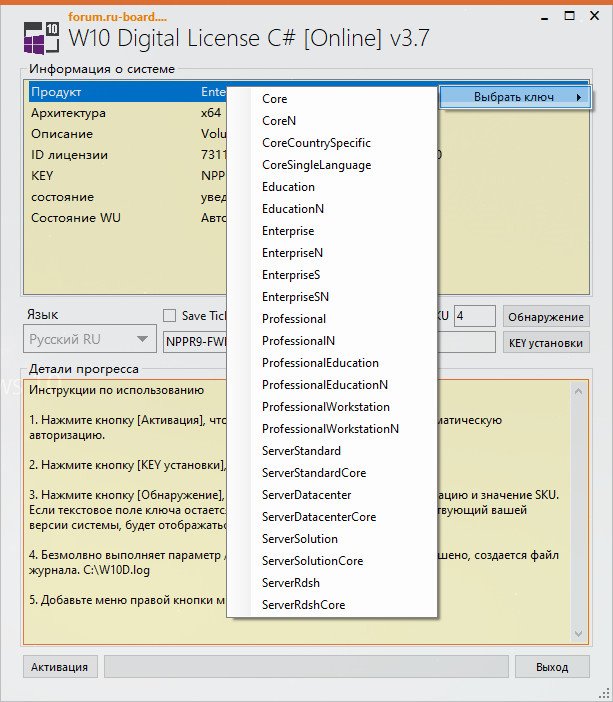
Task: Click the KEY установки button
Action: tap(546, 343)
